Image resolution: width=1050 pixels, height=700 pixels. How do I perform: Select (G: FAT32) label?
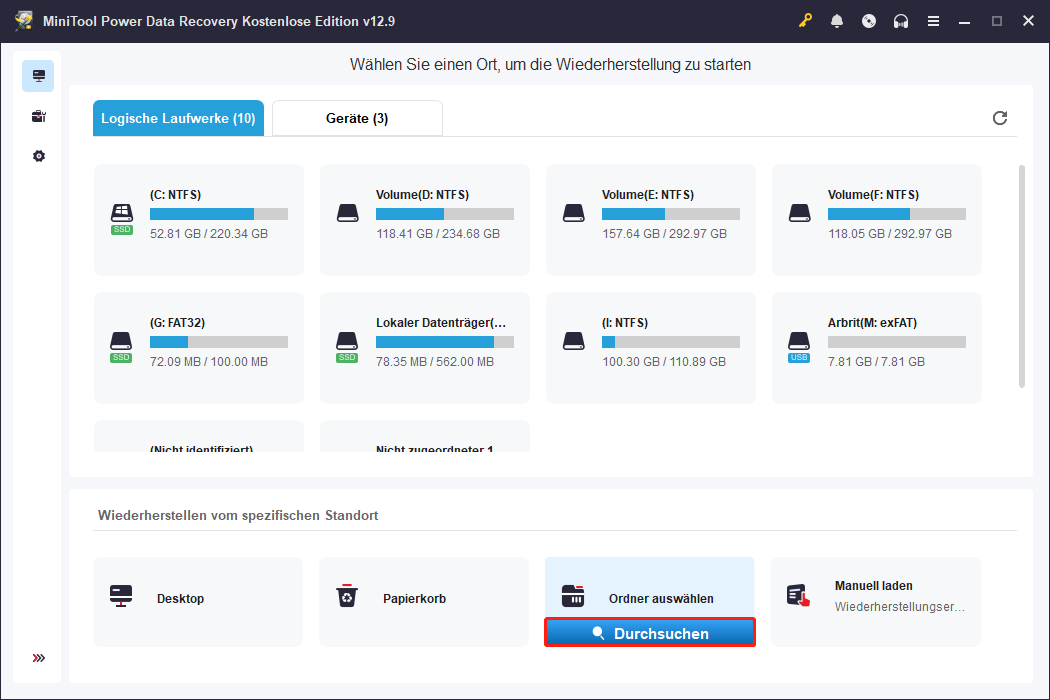(x=177, y=323)
